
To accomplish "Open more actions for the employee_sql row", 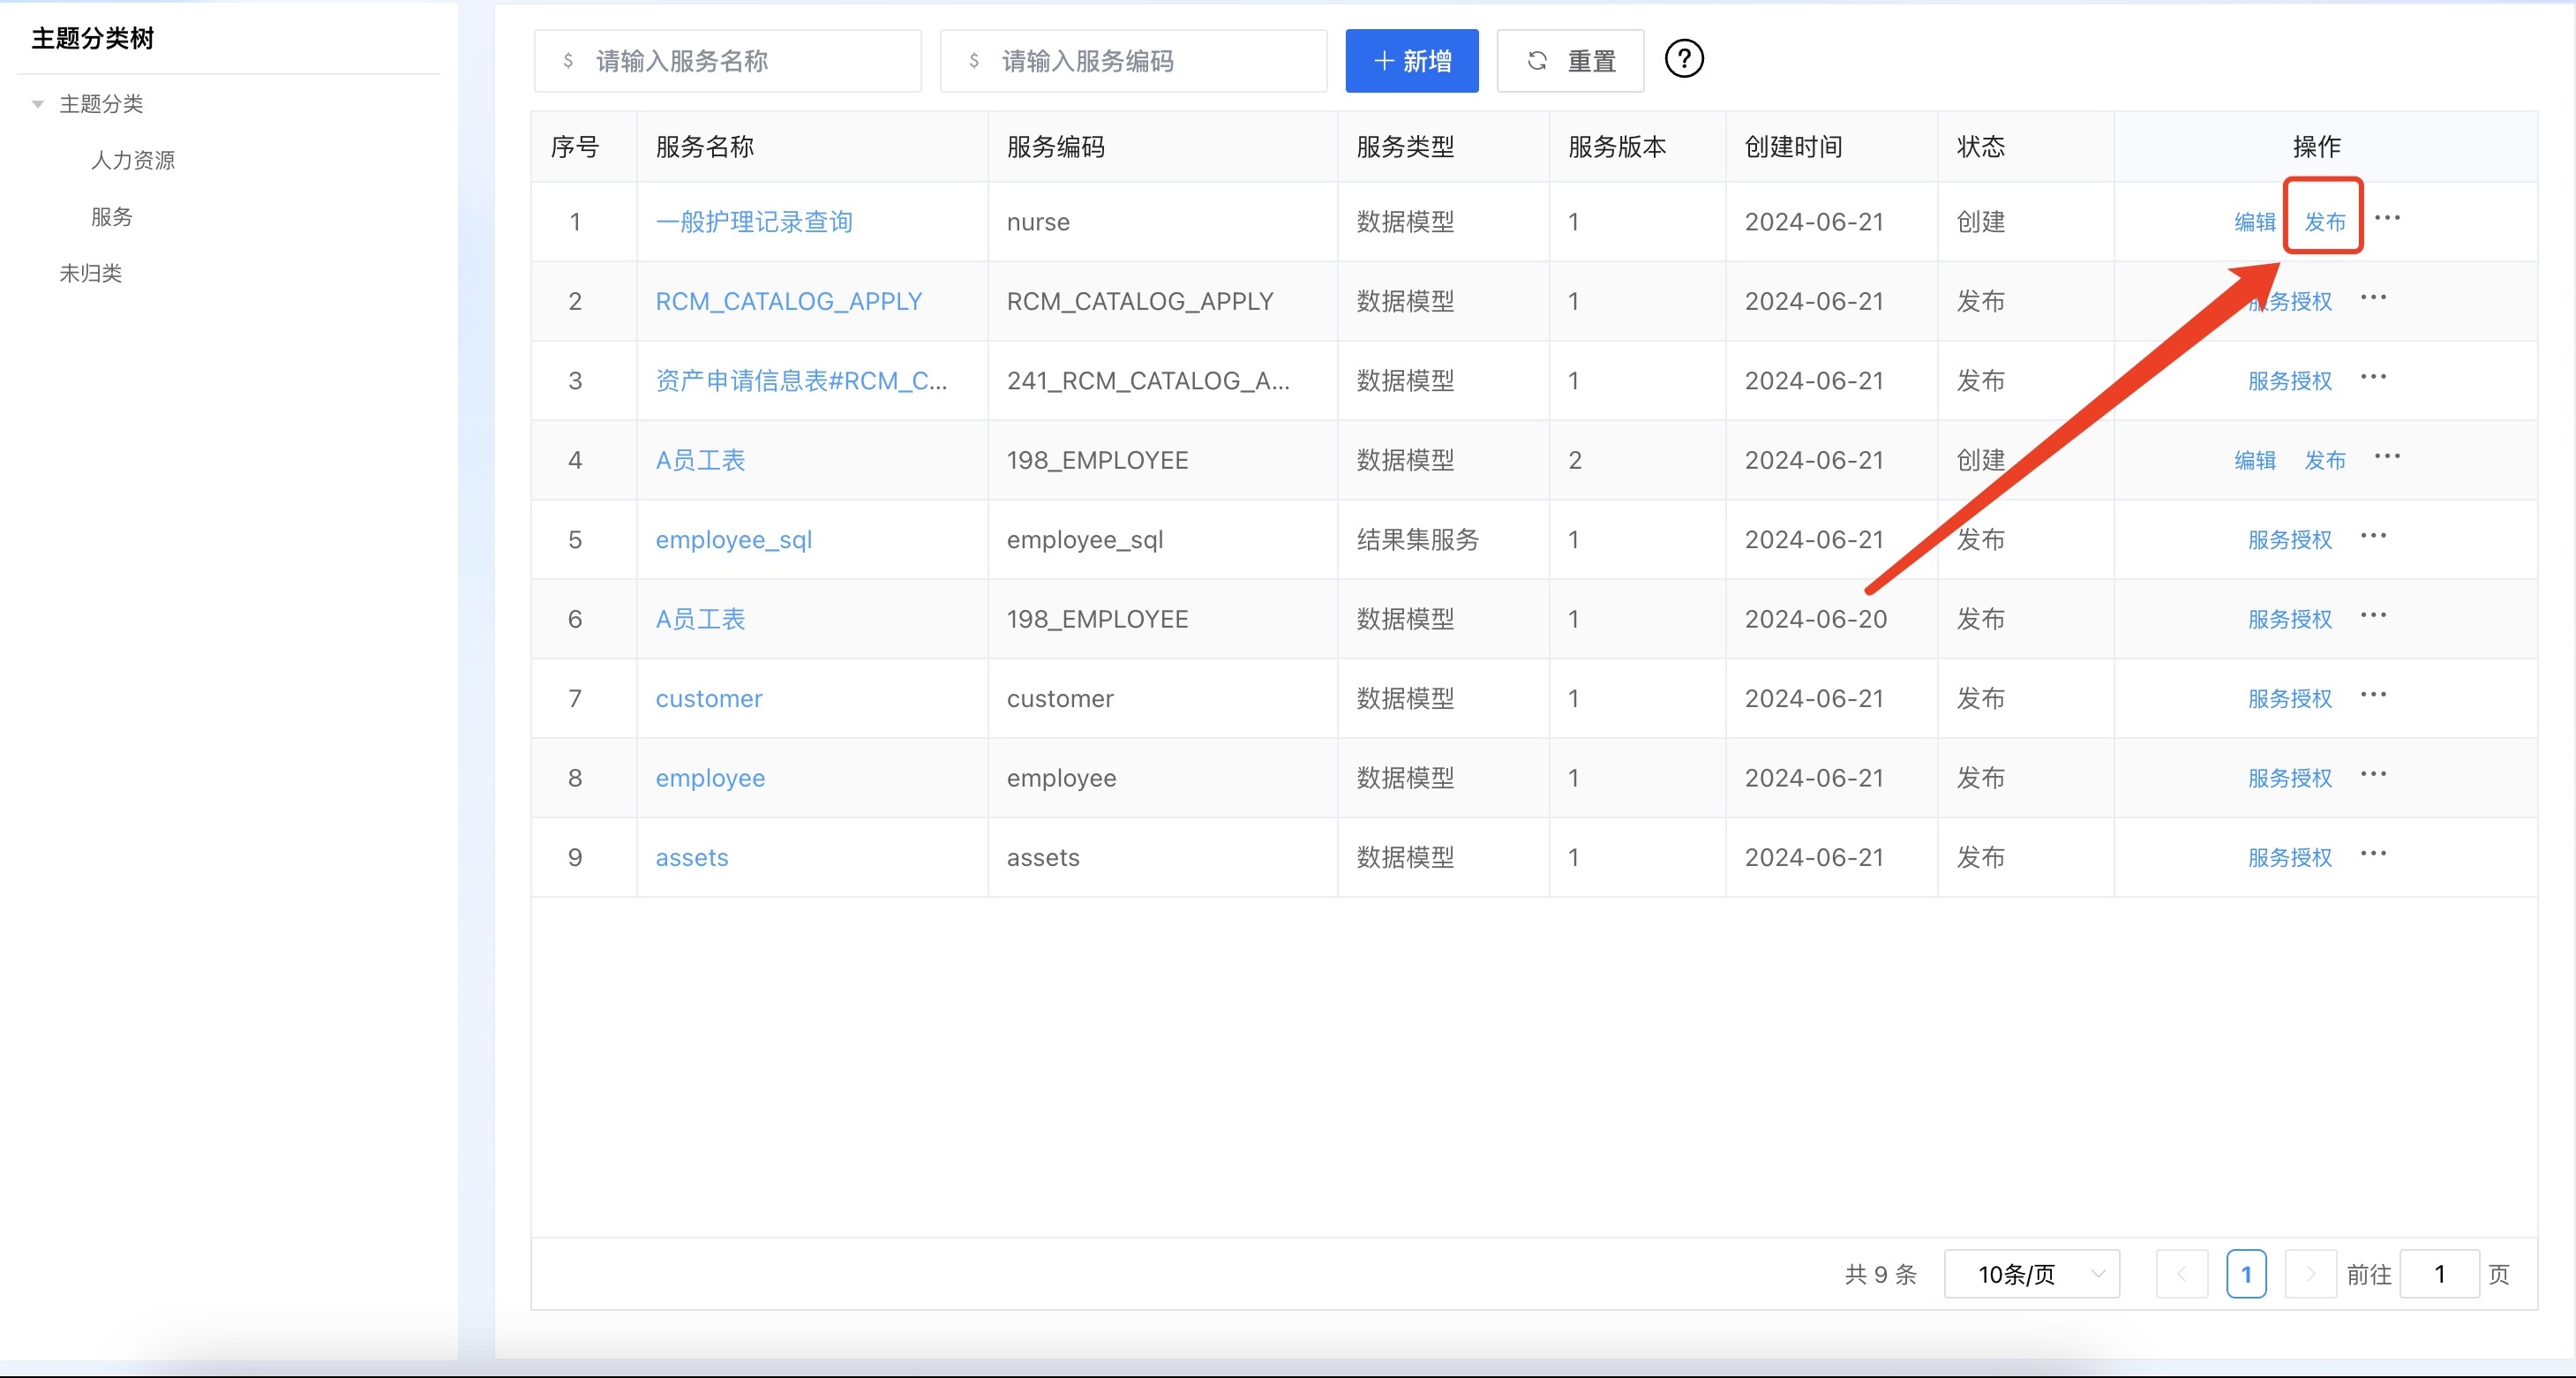I will 2373,536.
